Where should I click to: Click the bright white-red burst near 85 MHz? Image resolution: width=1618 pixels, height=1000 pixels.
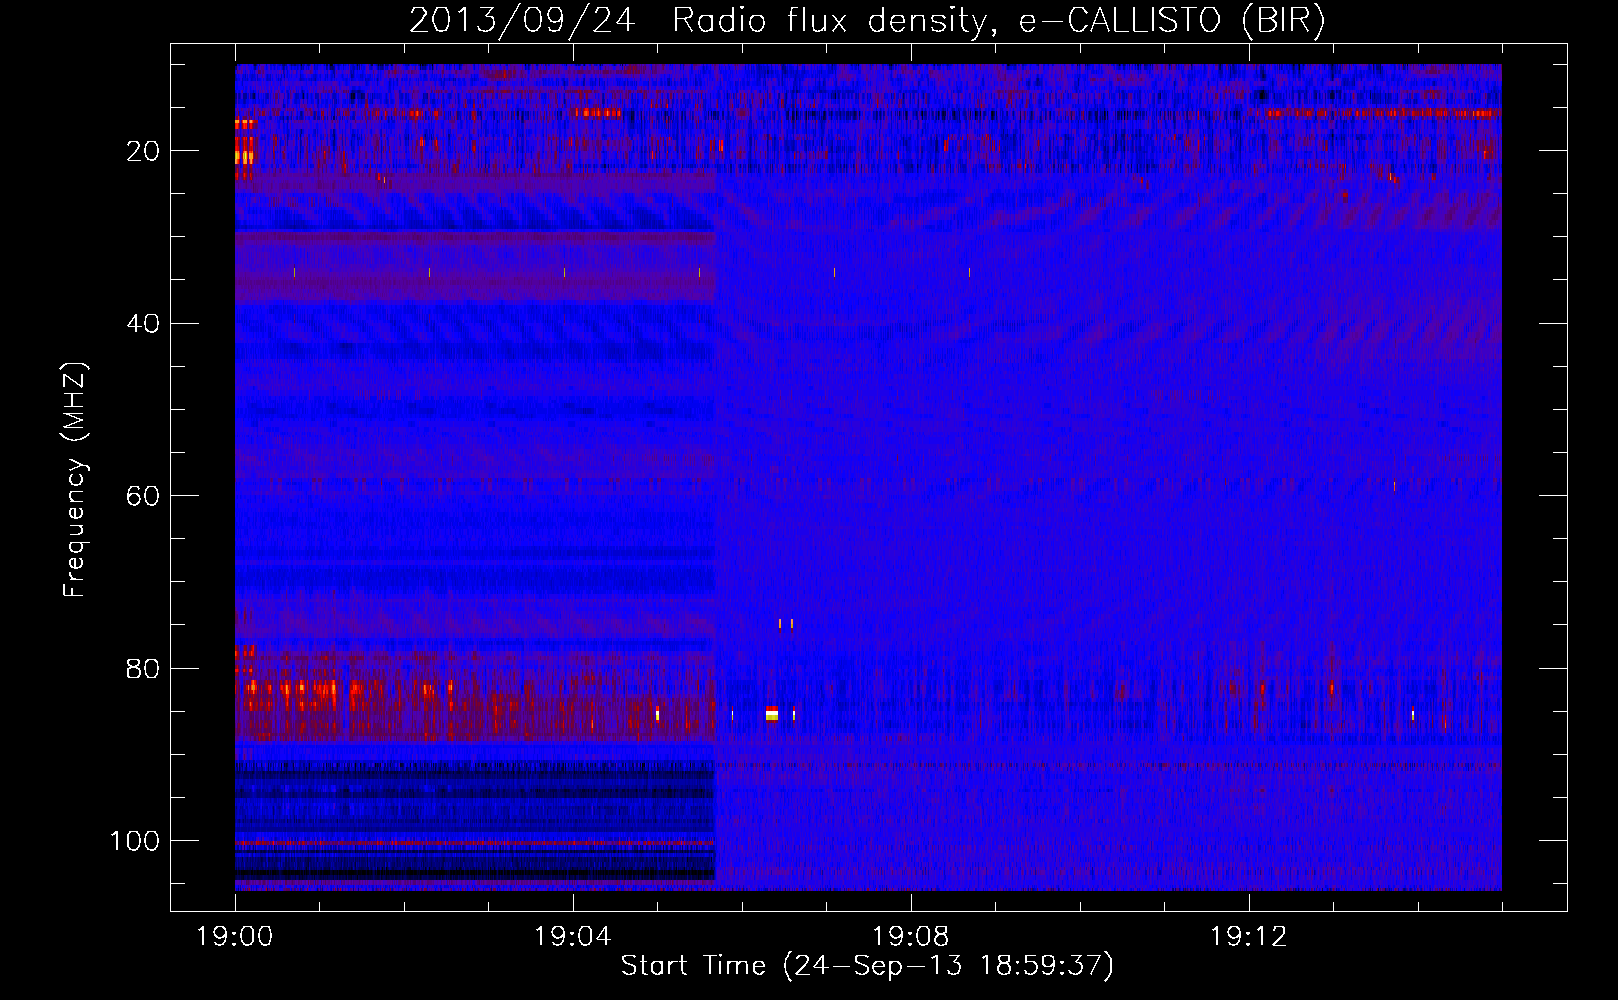pos(771,713)
